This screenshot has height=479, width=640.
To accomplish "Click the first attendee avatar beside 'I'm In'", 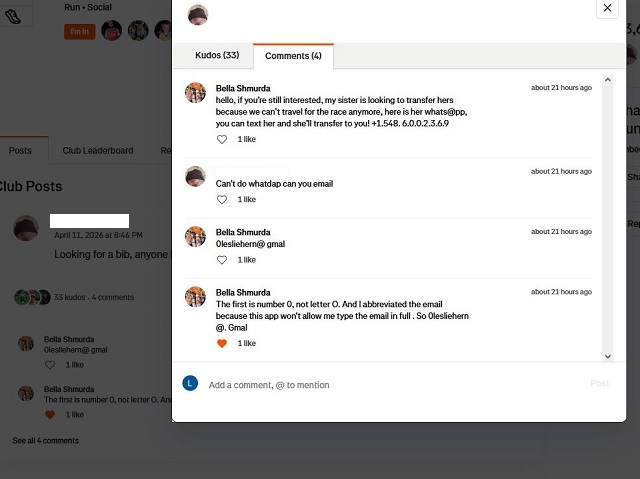I will click(x=111, y=30).
